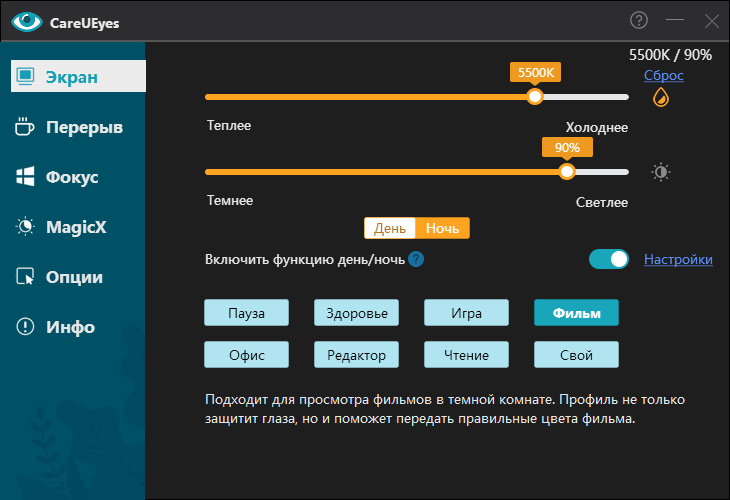Click the color temperature slider handle
730x500 pixels.
pyautogui.click(x=535, y=97)
